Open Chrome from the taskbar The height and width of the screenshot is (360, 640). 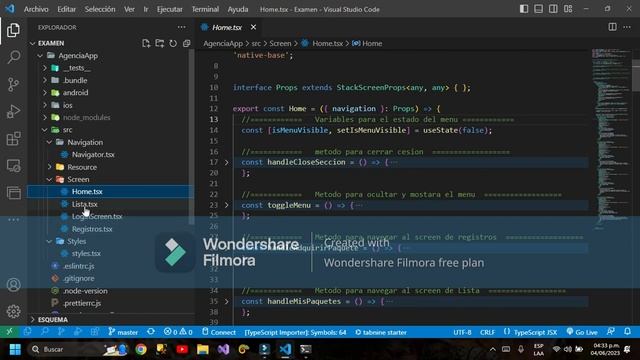141,349
